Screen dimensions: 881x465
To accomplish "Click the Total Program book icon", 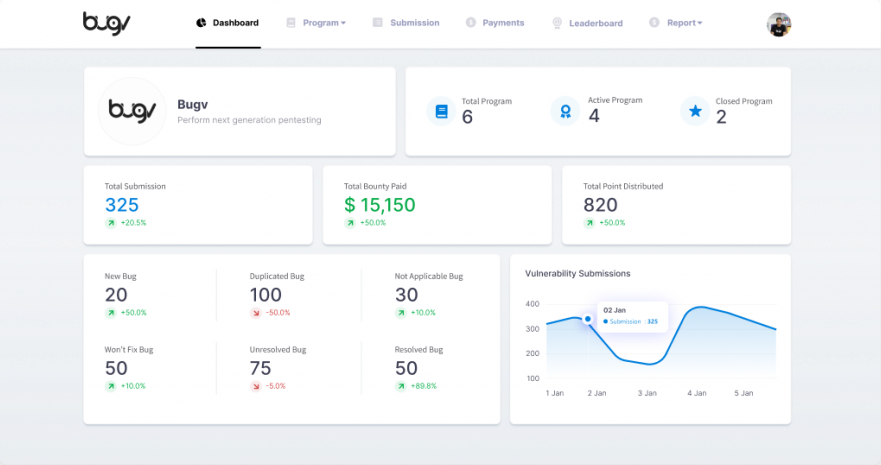I will tap(441, 111).
